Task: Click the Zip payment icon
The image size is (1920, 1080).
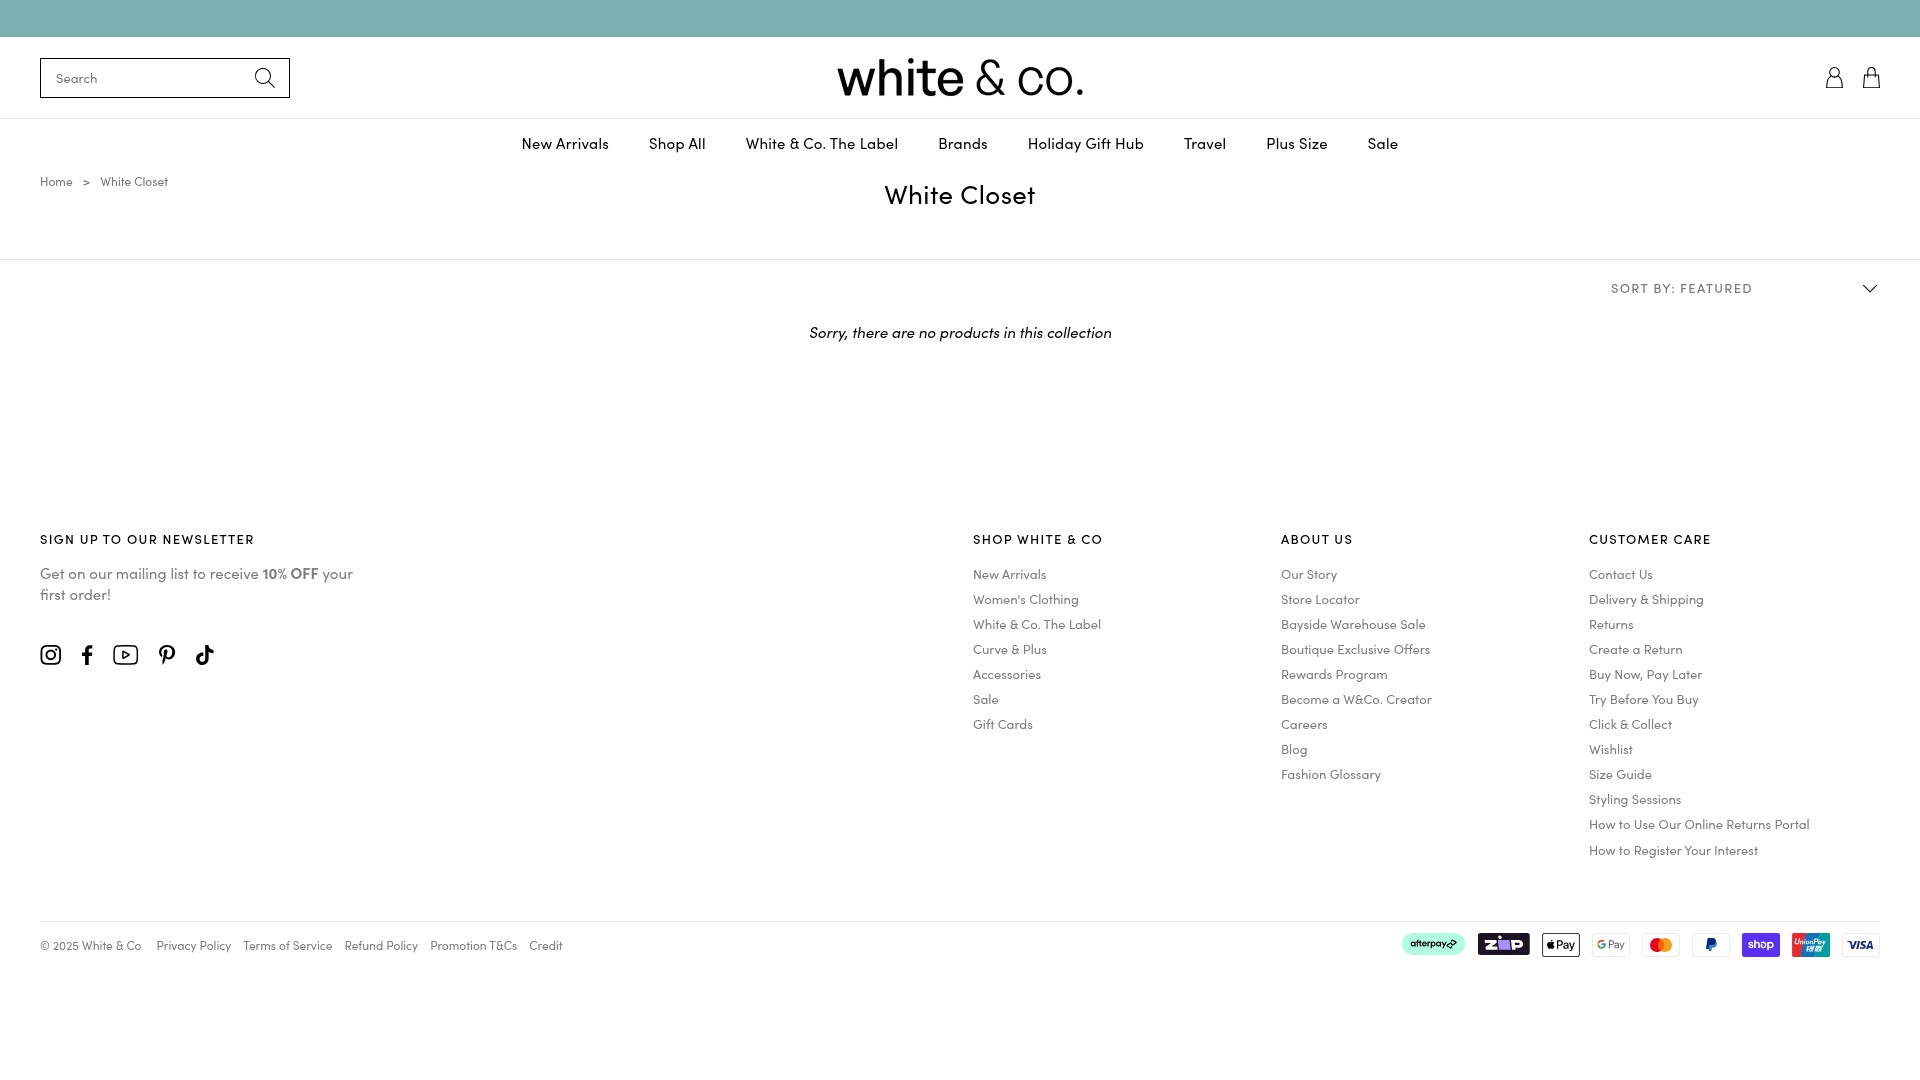Action: click(x=1504, y=944)
